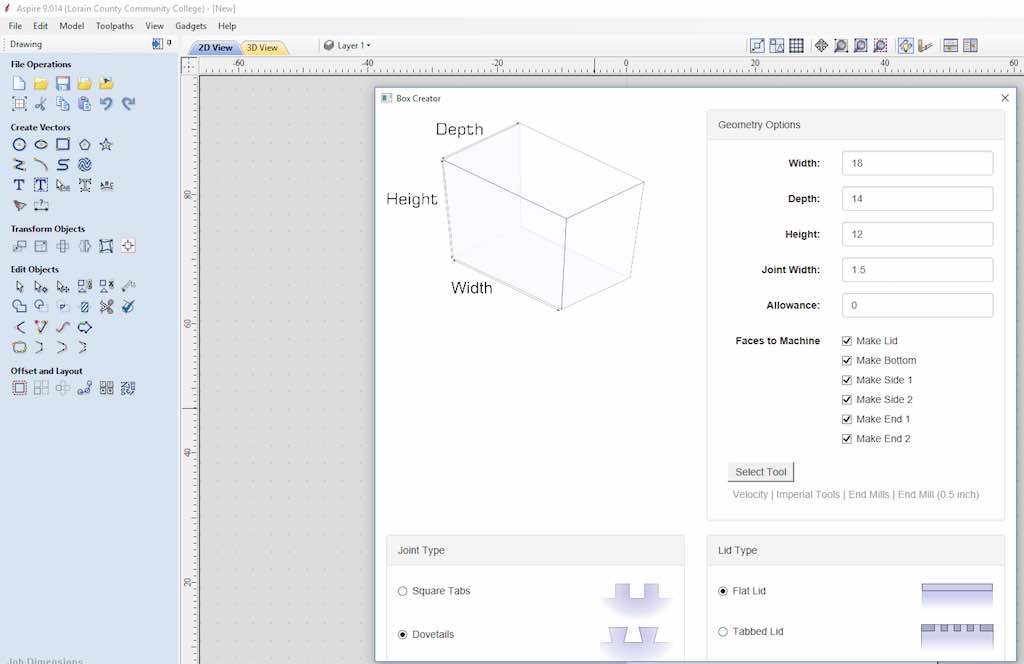Click the Tabbed Lid preview image

(x=957, y=635)
